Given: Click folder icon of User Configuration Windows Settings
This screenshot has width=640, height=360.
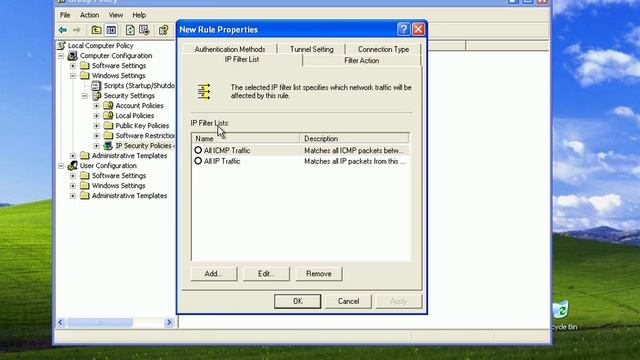Looking at the screenshot, I should 84,185.
